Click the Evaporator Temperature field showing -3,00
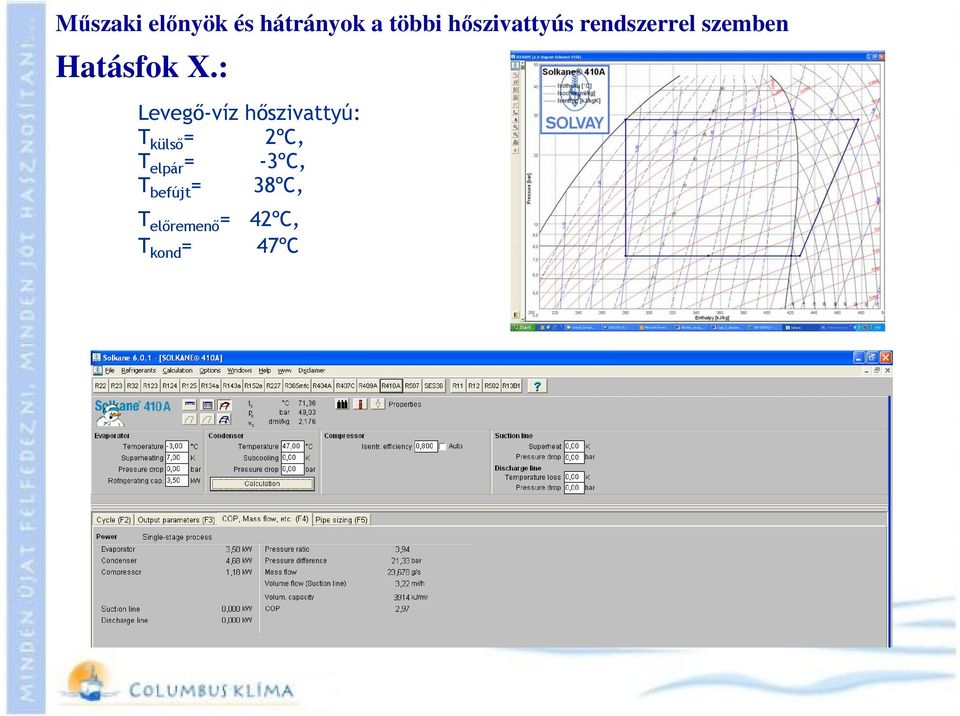The height and width of the screenshot is (716, 960). tap(176, 446)
